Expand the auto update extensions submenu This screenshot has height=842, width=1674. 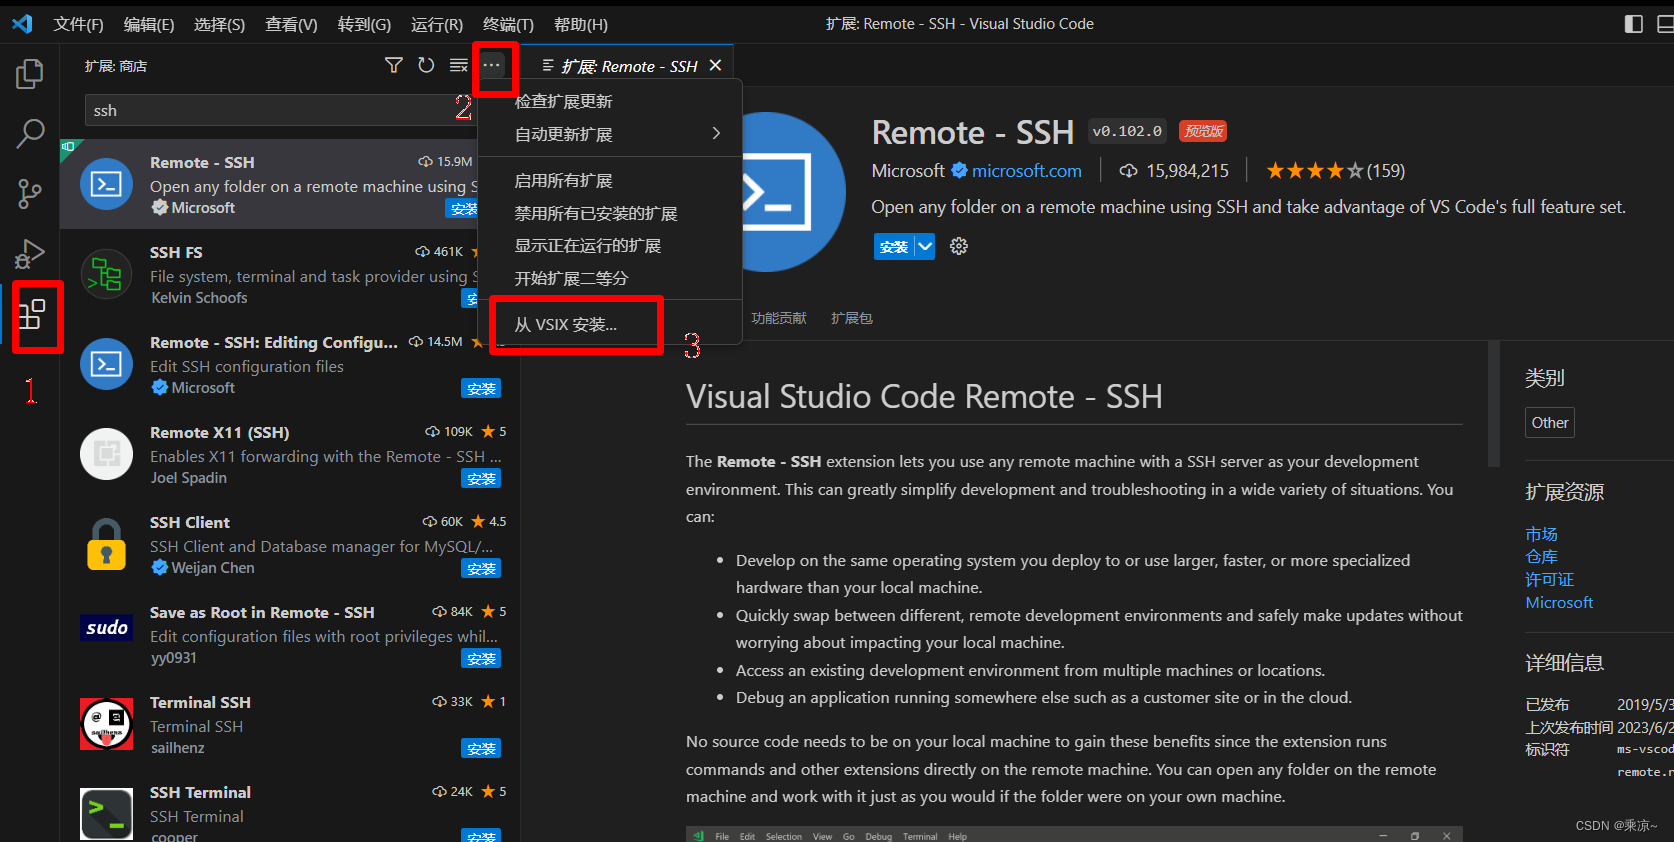coord(610,134)
